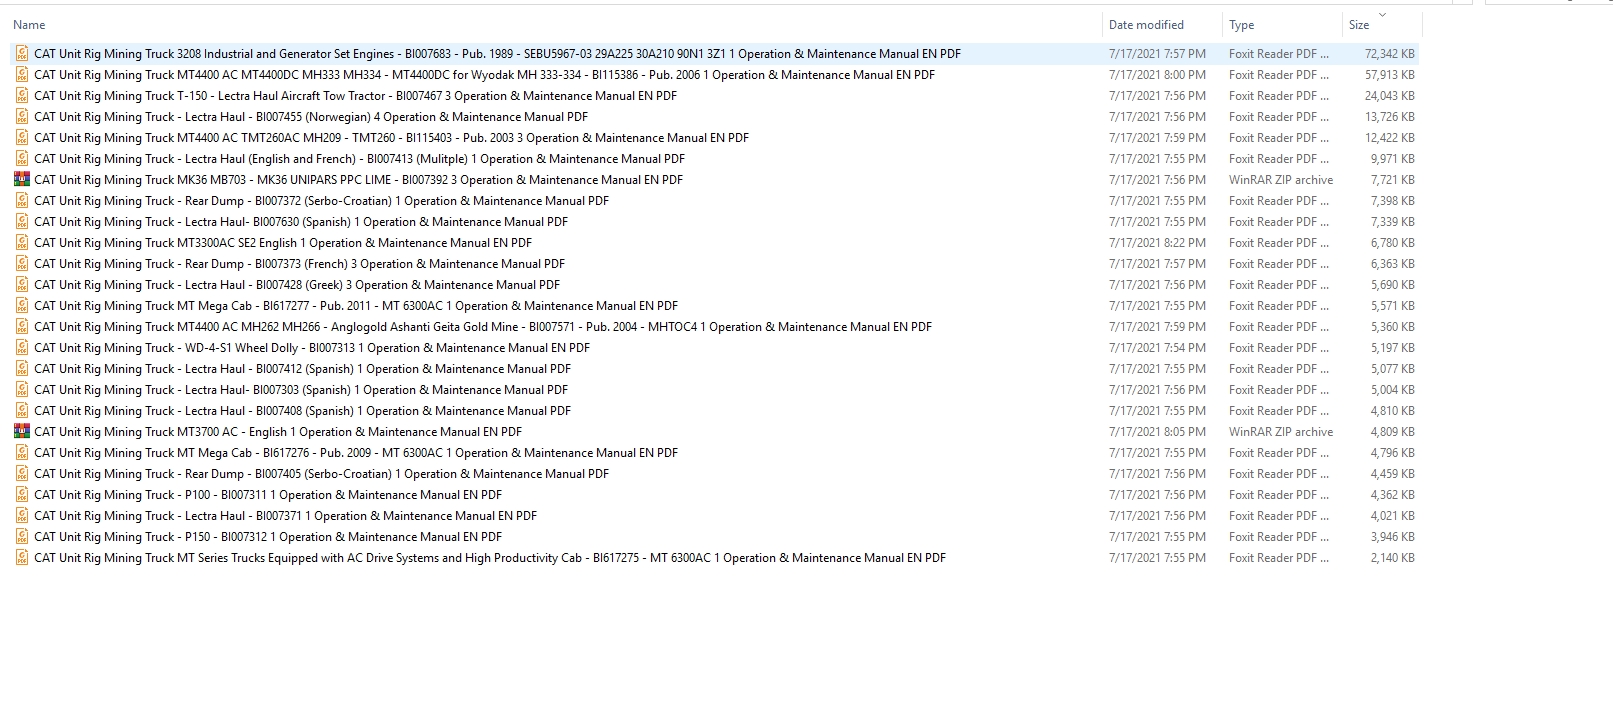Click the PDF icon of the BI617276 Pub. 2009 Mega Cab file
Screen dimensions: 1613x705
pos(22,453)
